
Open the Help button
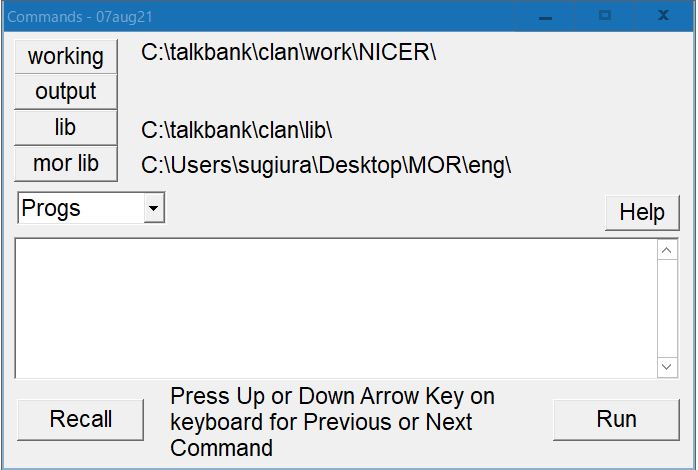click(x=641, y=212)
